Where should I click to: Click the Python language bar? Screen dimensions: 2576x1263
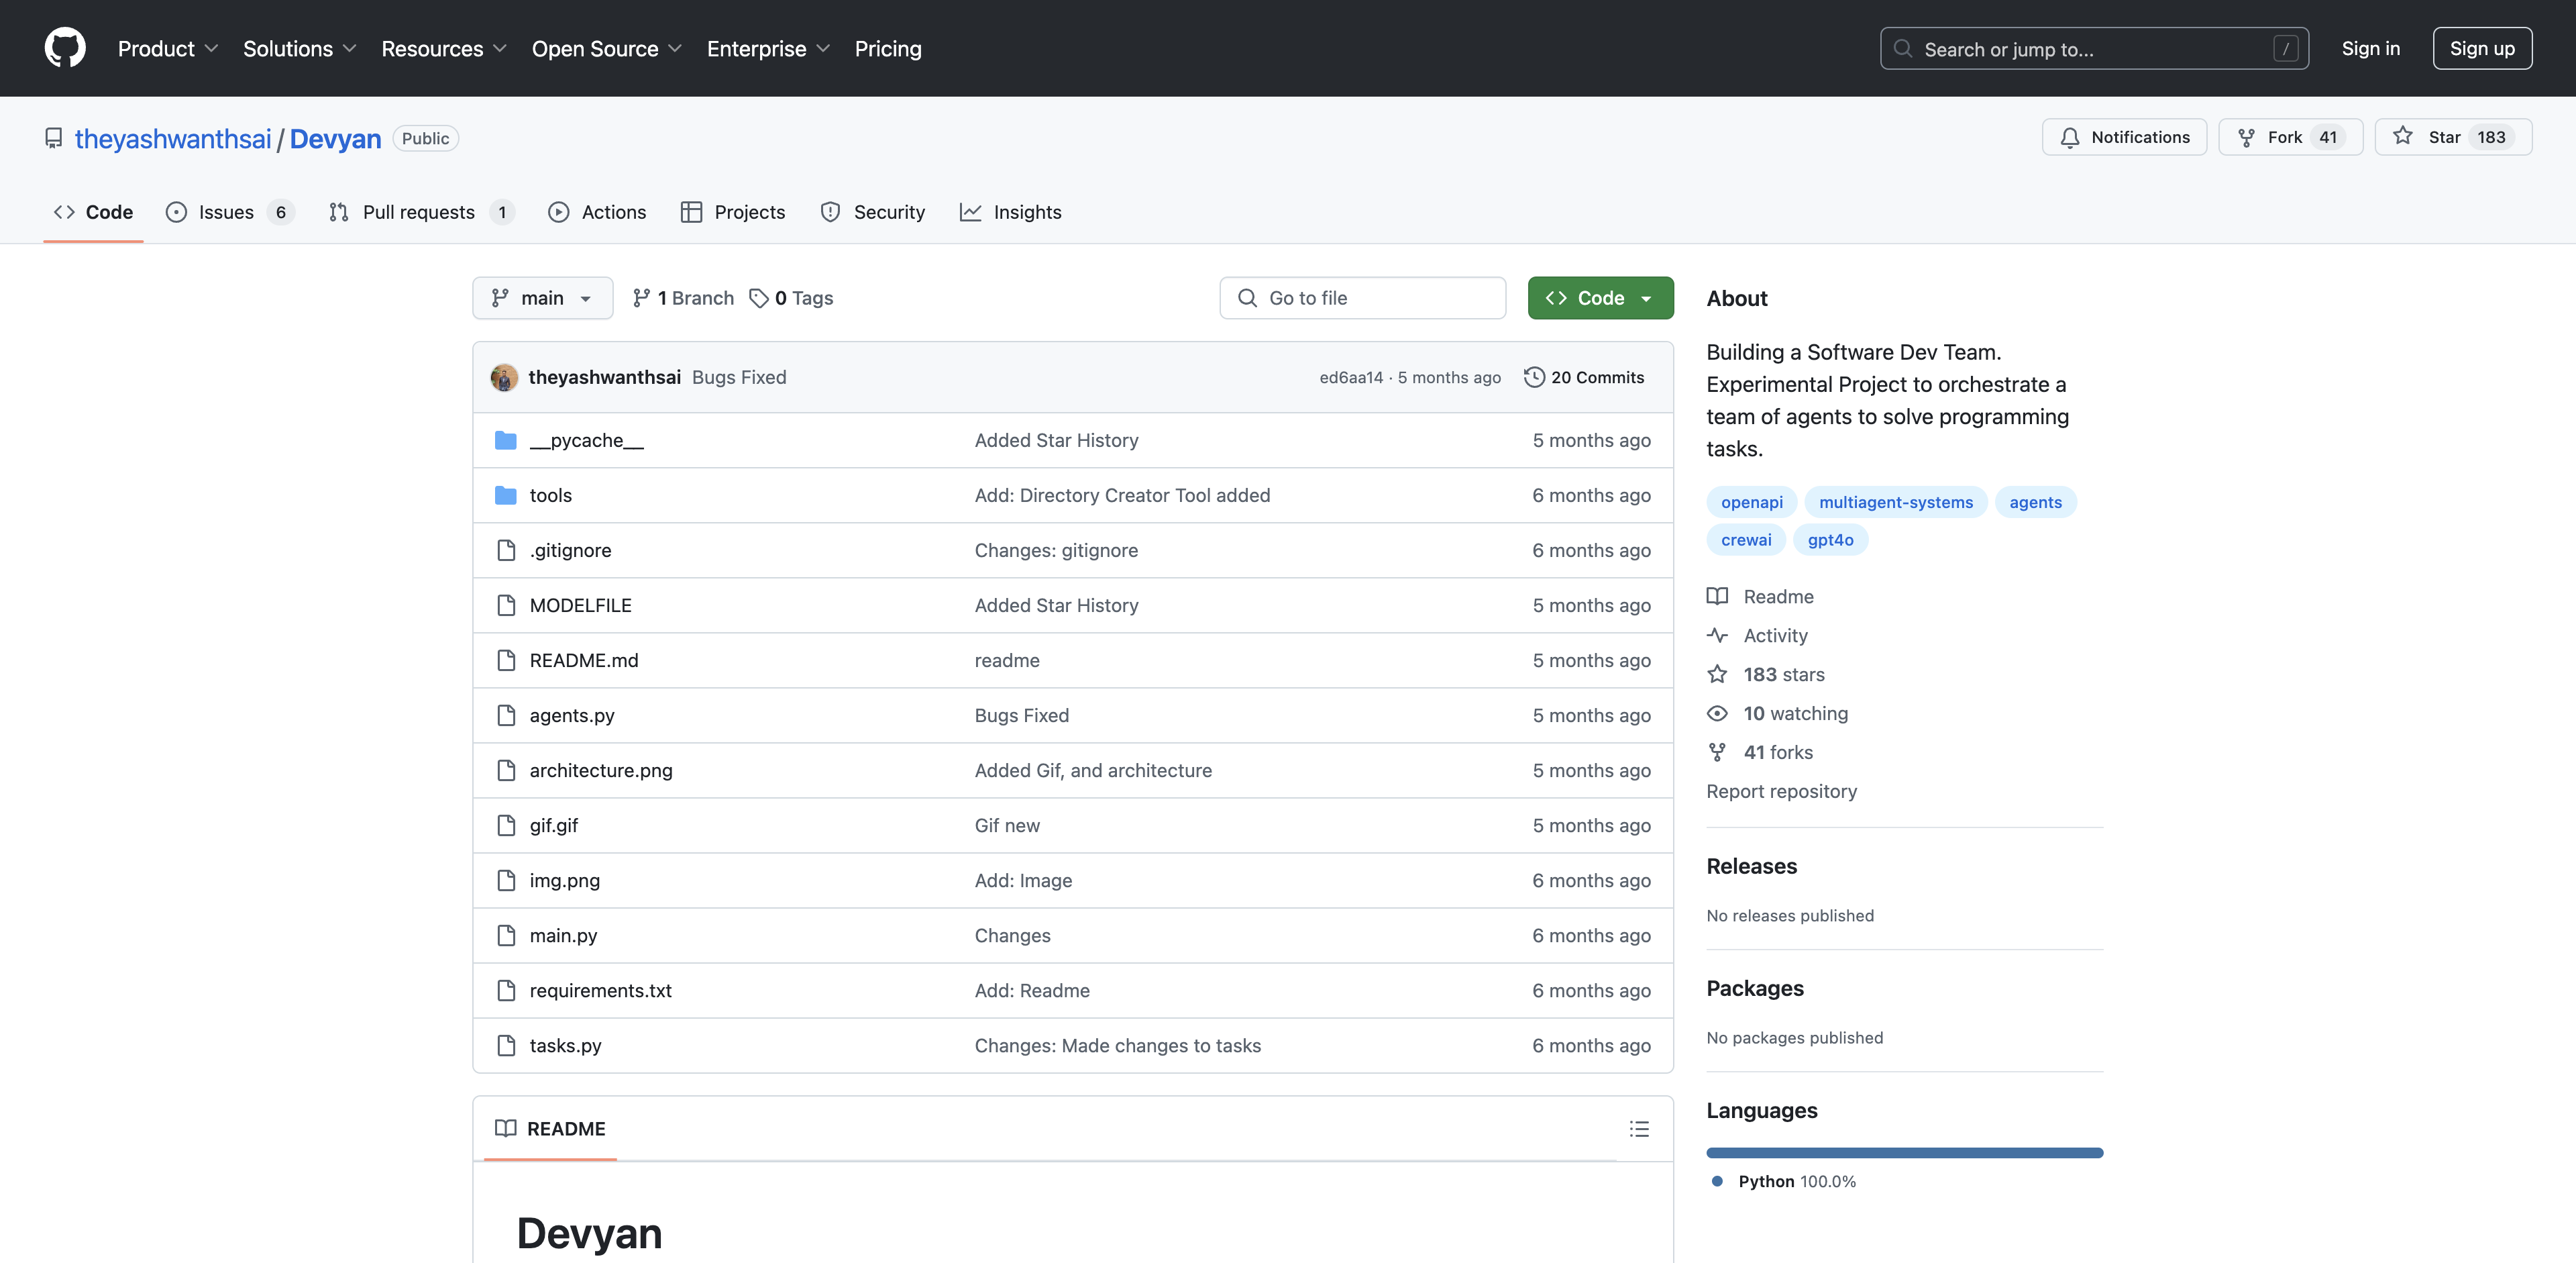[x=1904, y=1153]
